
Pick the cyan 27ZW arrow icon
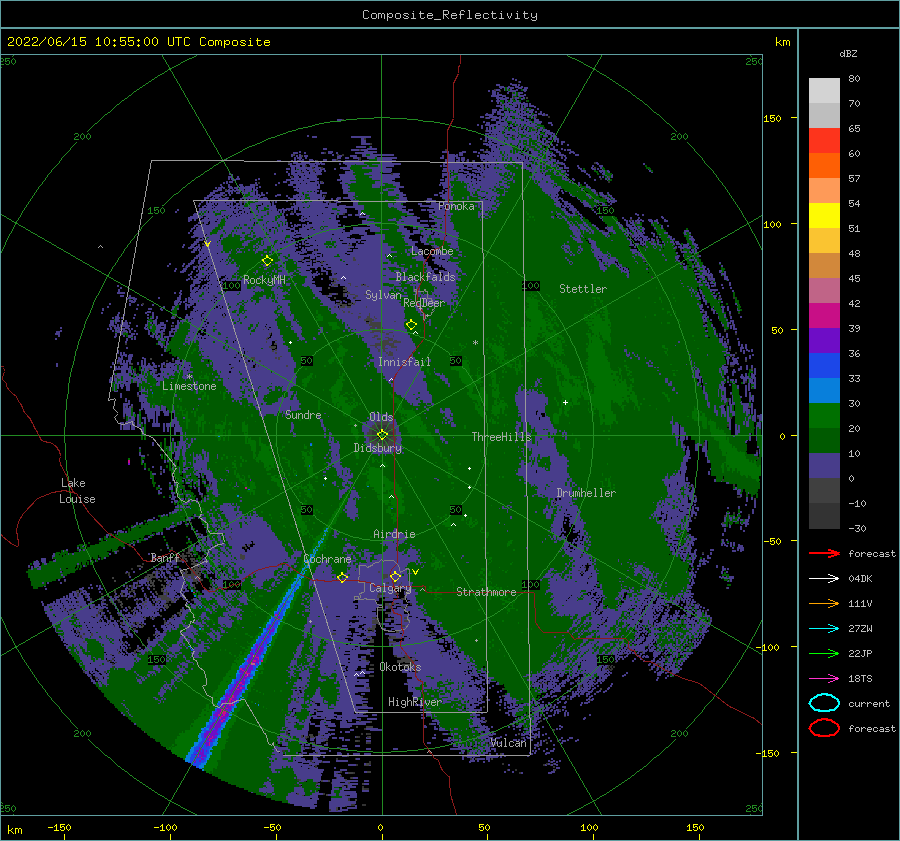pos(824,628)
